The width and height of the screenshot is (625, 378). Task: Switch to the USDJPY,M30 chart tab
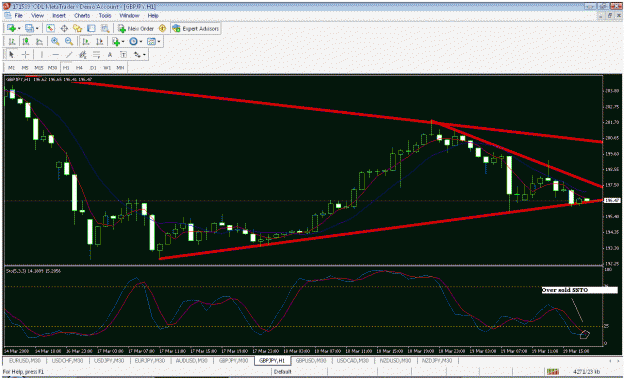(110, 361)
